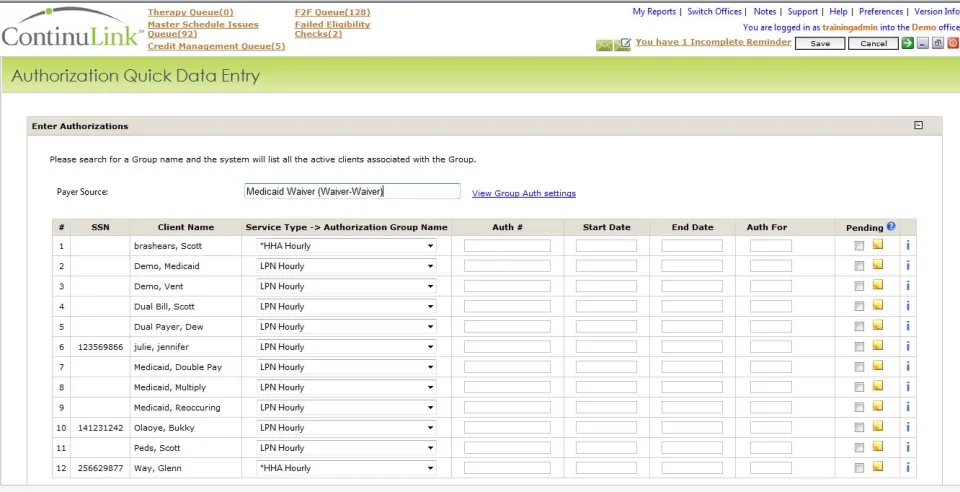Viewport: 960px width, 492px height.
Task: Collapse the Enter Authorizations section
Action: click(x=918, y=125)
